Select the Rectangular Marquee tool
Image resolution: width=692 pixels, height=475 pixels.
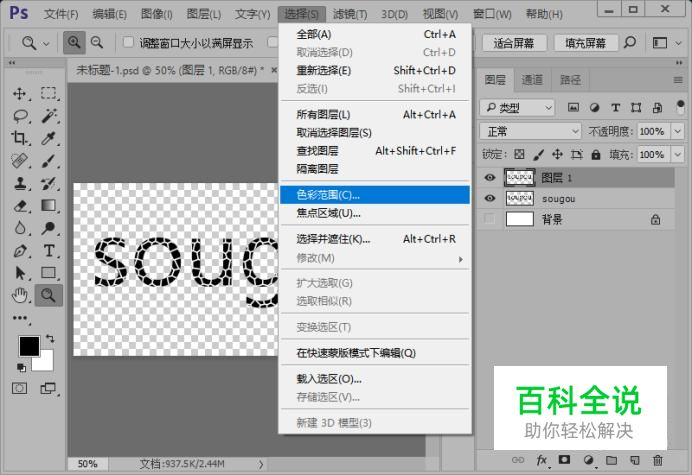[x=49, y=94]
